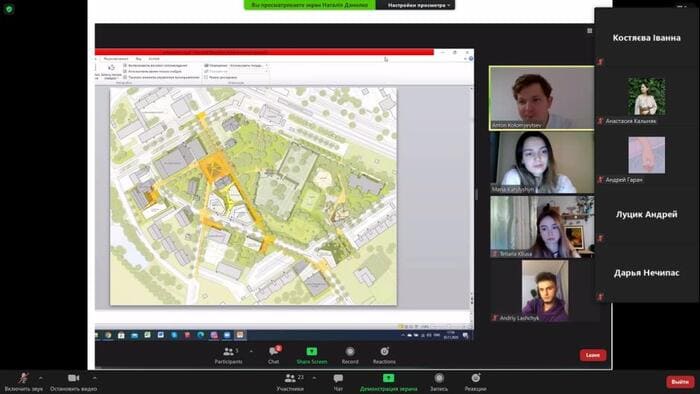Stop camera via Остановить видео icon
This screenshot has height=394, width=700.
tap(73, 378)
